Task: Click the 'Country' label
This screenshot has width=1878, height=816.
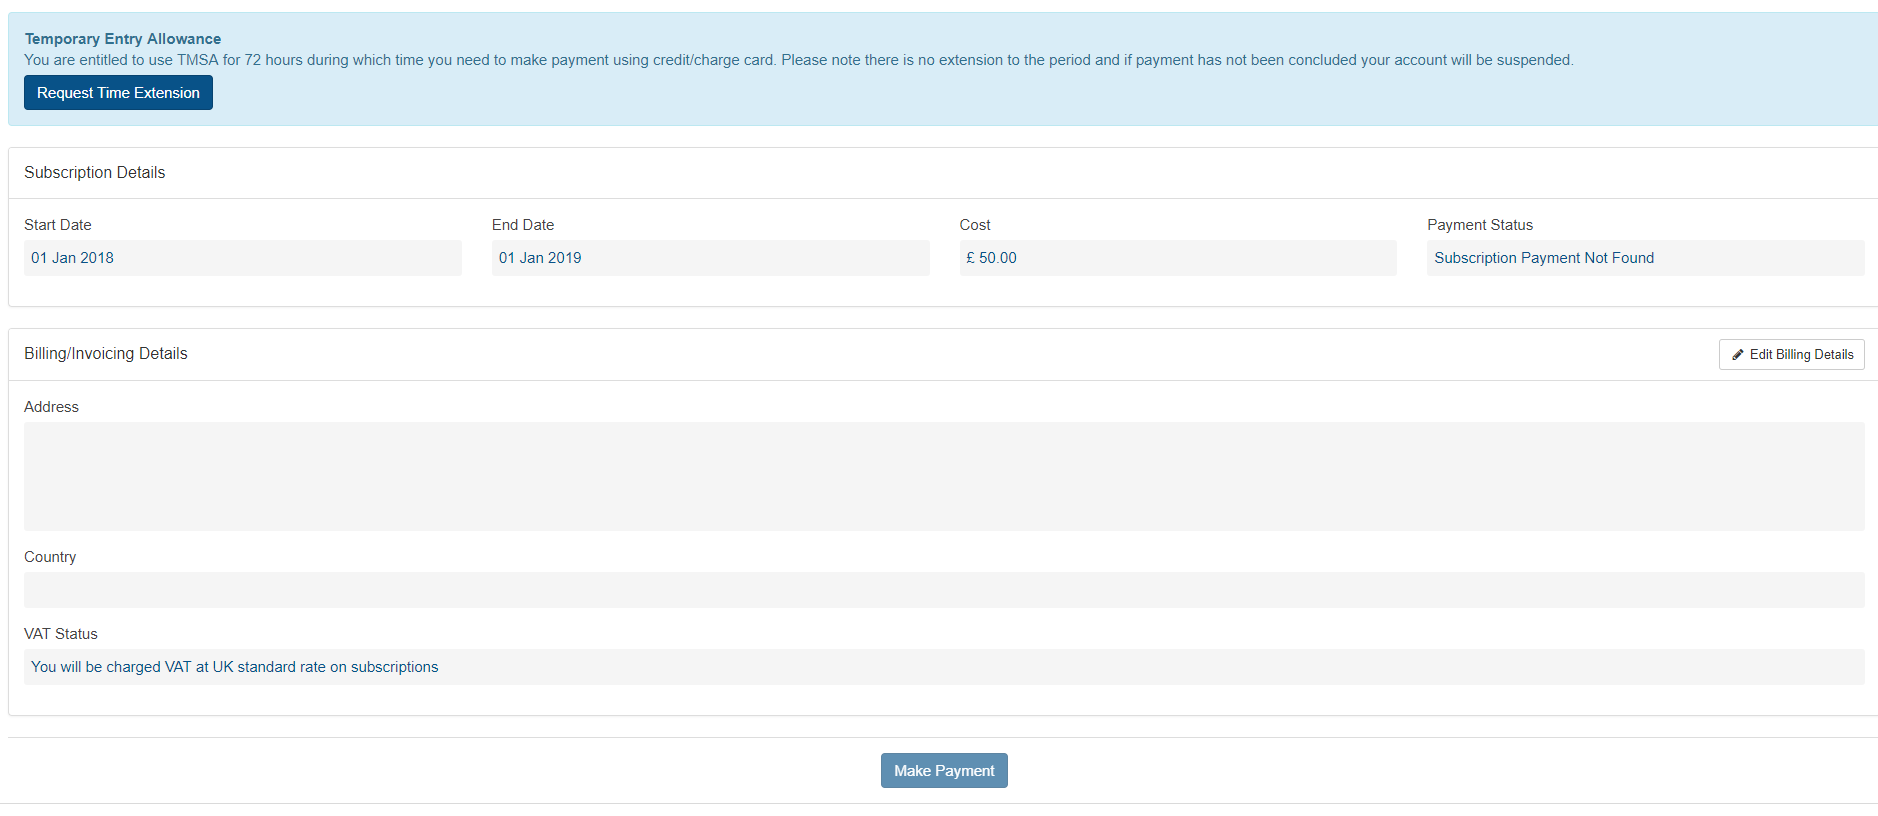Action: coord(50,557)
